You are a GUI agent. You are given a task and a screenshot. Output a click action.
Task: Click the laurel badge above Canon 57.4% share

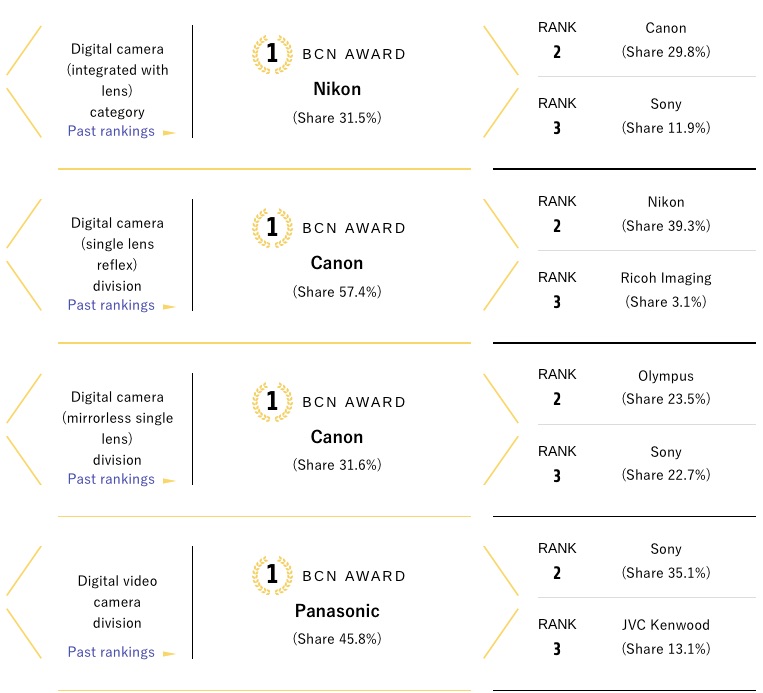[272, 228]
